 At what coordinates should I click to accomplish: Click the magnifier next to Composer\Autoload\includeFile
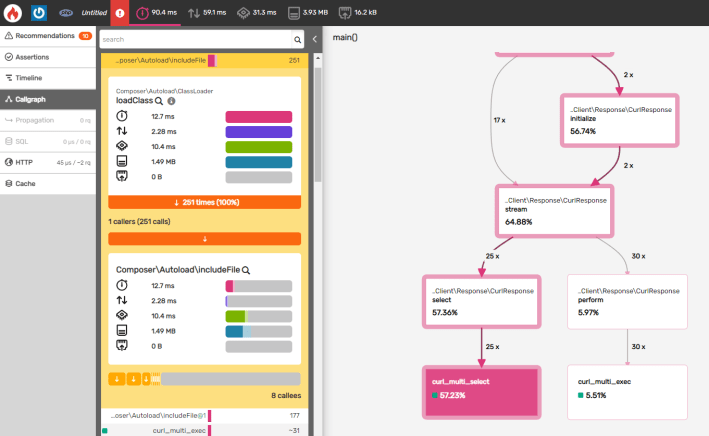pyautogui.click(x=246, y=270)
